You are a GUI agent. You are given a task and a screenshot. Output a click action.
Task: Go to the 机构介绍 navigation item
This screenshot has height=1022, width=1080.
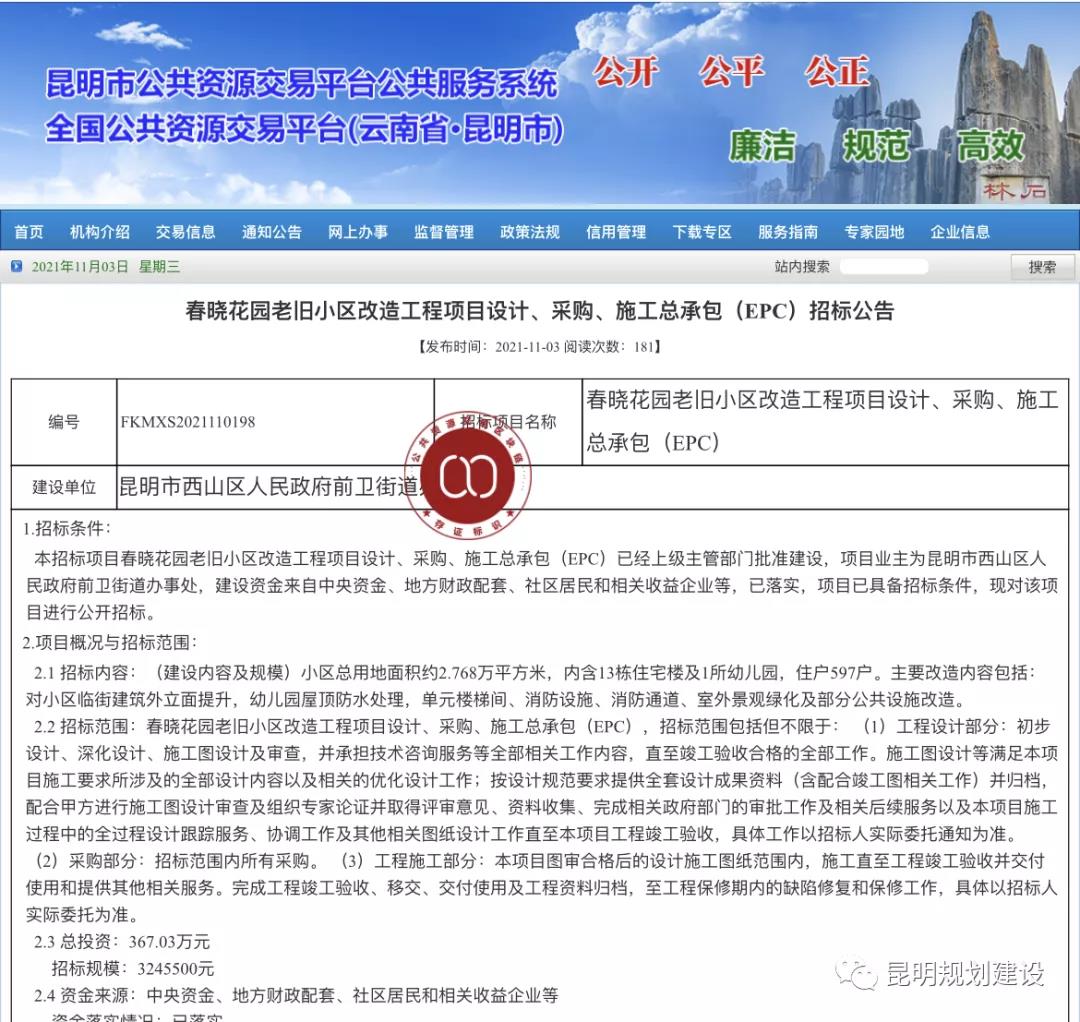100,232
